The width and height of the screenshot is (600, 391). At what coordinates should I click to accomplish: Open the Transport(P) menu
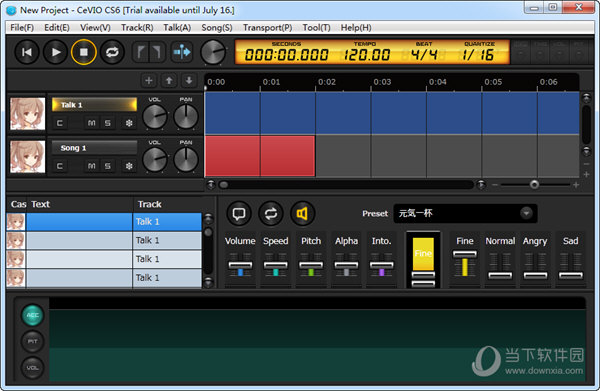coord(267,28)
